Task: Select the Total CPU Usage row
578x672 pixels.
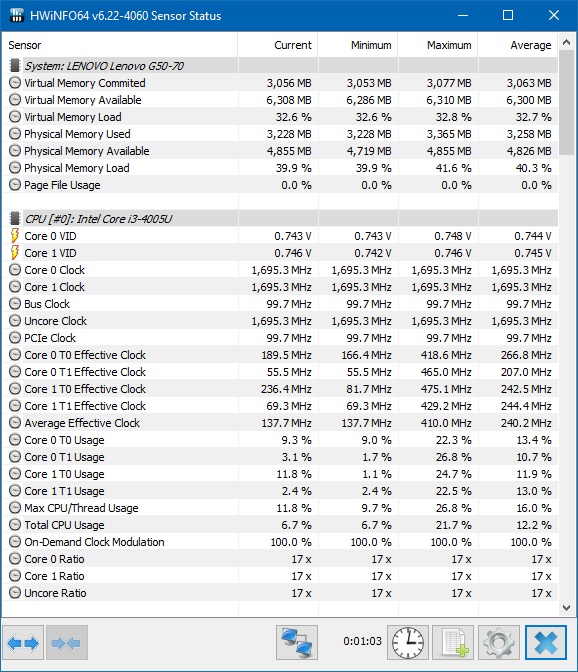Action: [280, 525]
